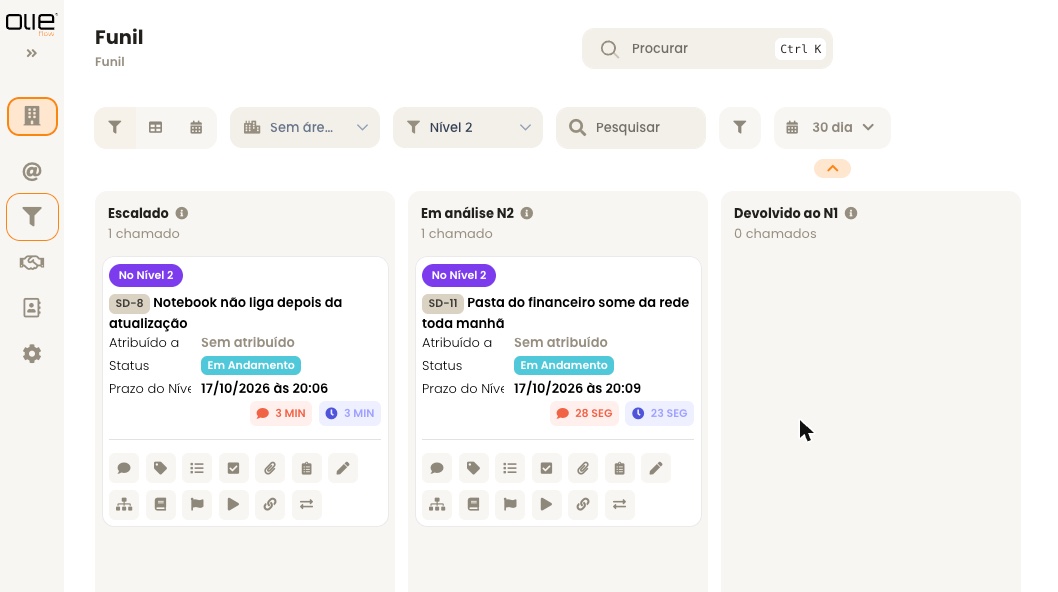
Task: Open tags icon on SD-8 card
Action: [161, 468]
